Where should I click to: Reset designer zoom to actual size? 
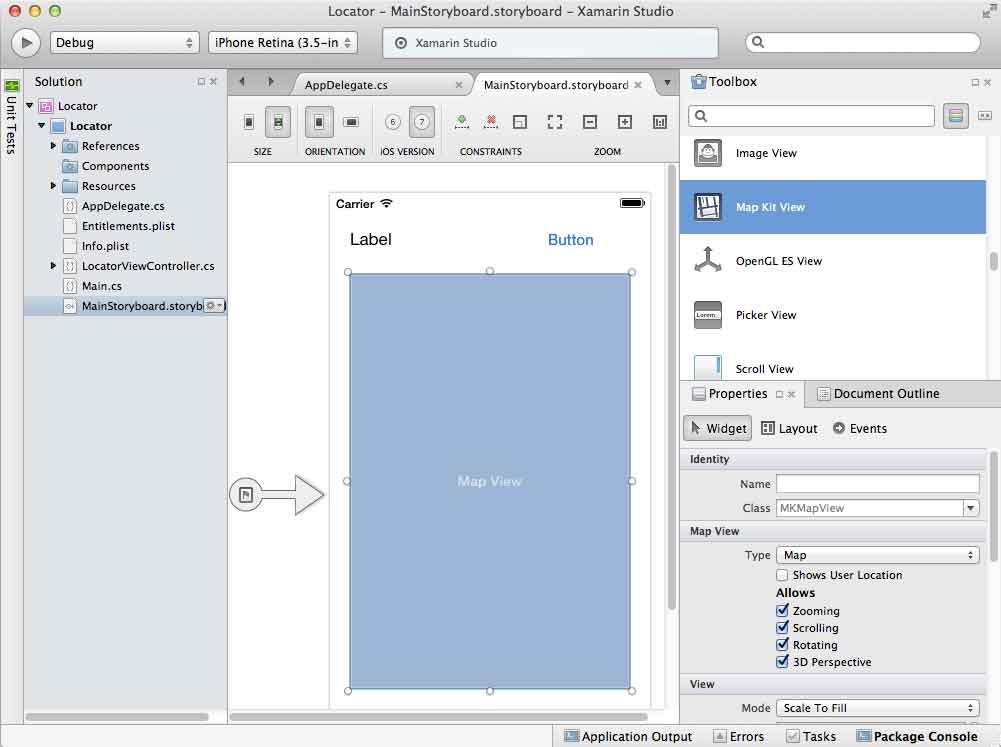[660, 121]
